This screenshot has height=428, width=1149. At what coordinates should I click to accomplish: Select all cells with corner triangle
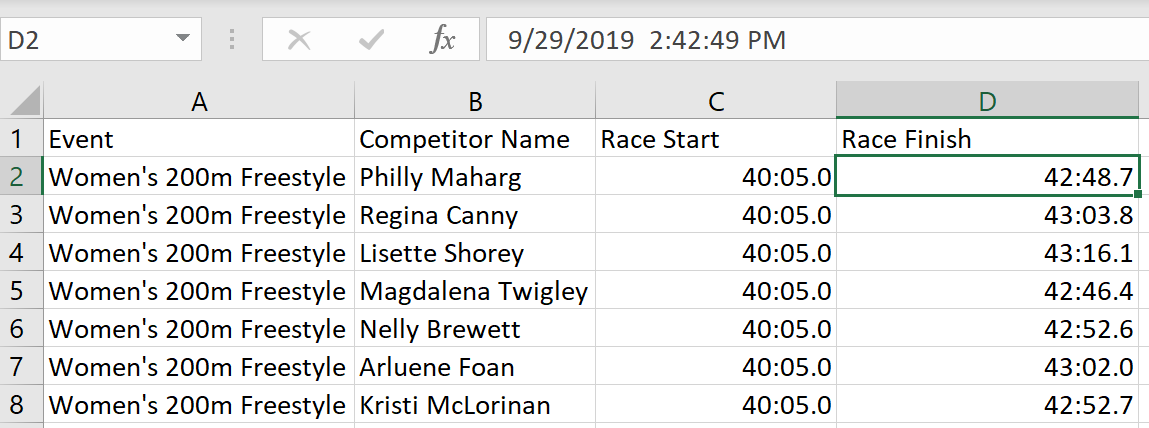coord(22,100)
